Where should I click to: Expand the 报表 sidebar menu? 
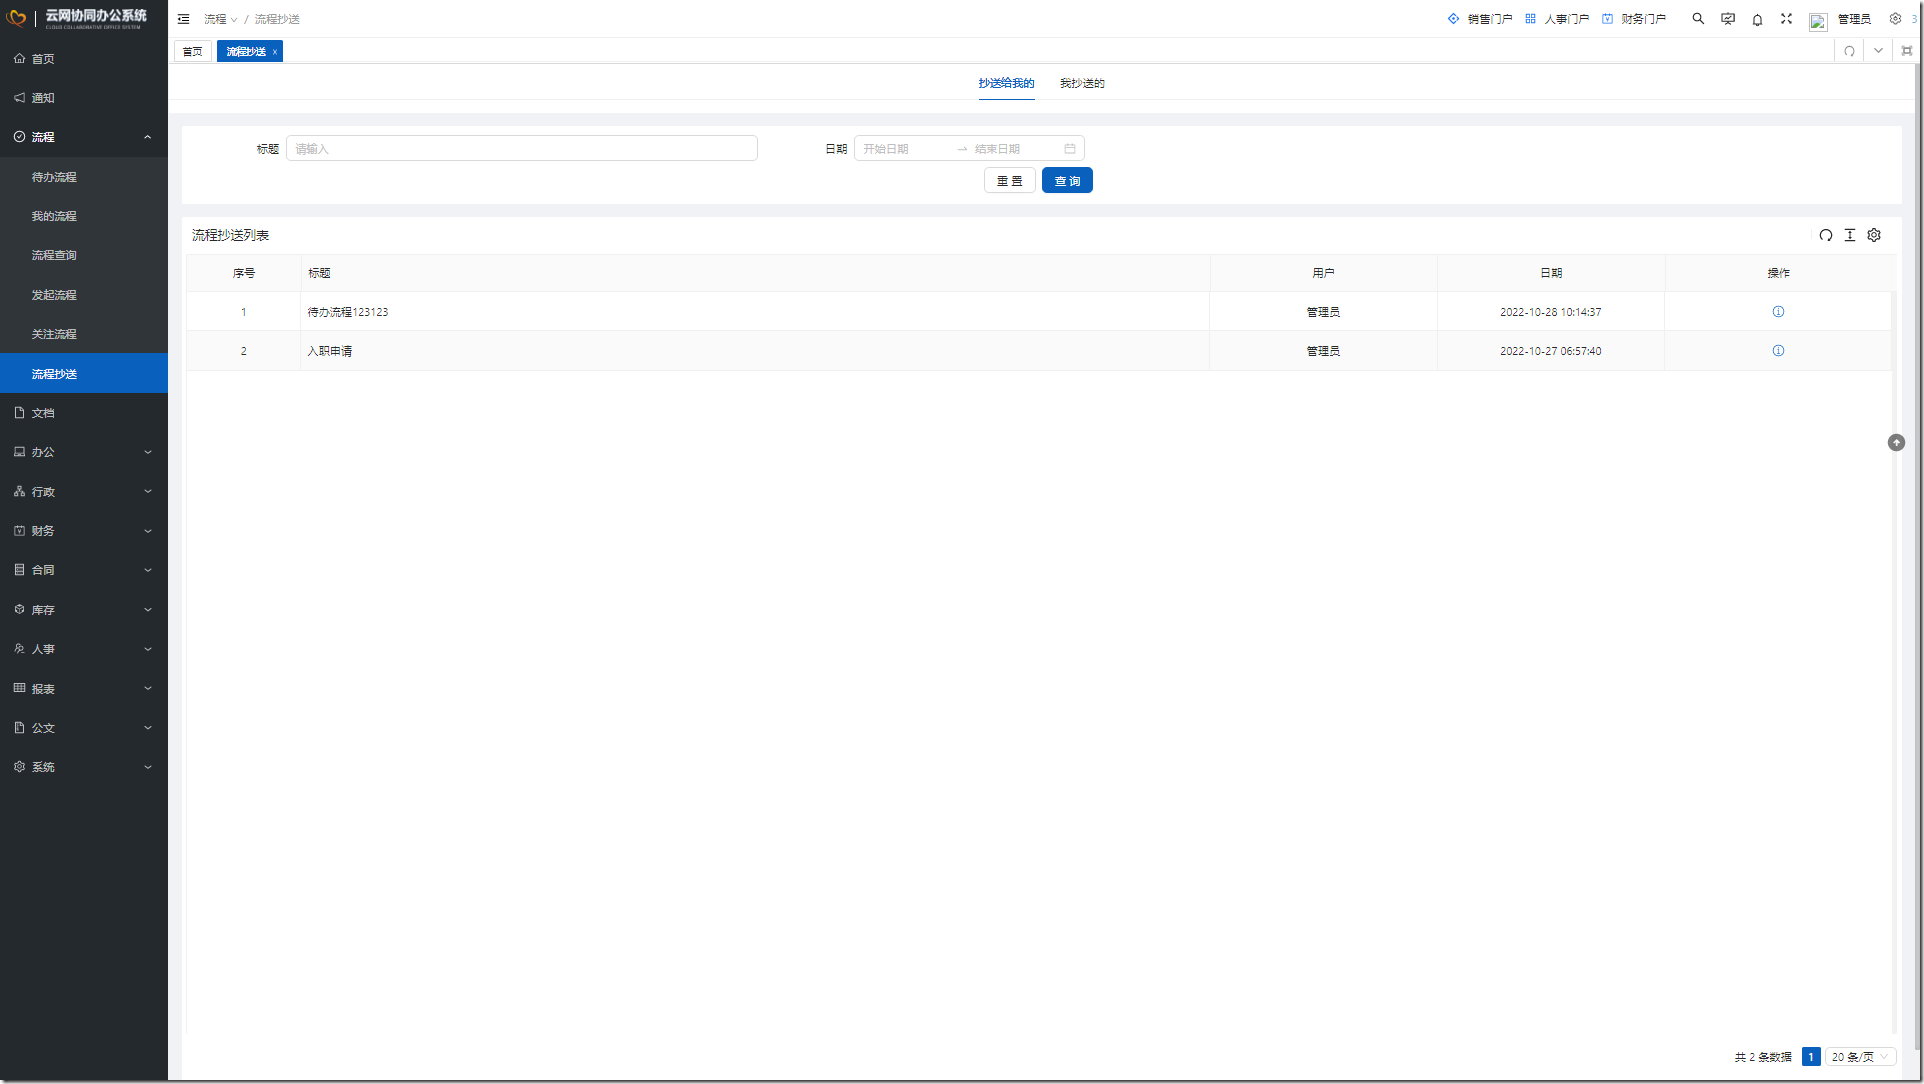click(x=84, y=689)
